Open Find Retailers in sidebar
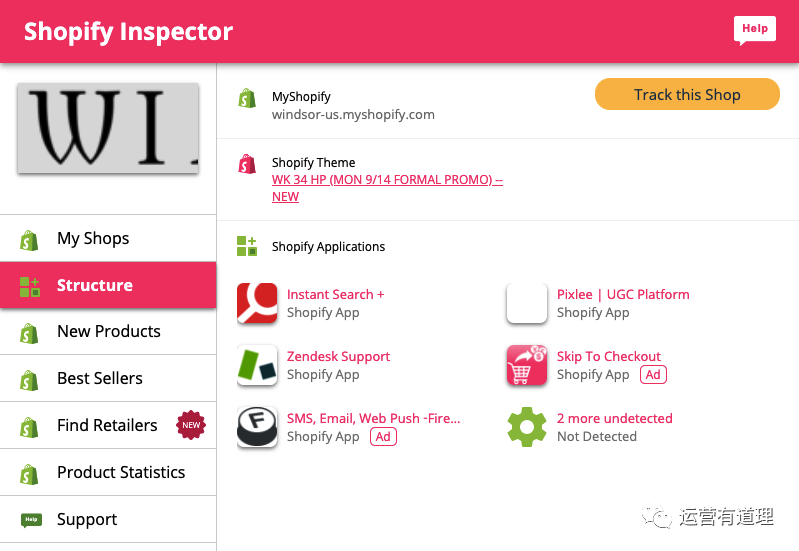 pyautogui.click(x=108, y=425)
